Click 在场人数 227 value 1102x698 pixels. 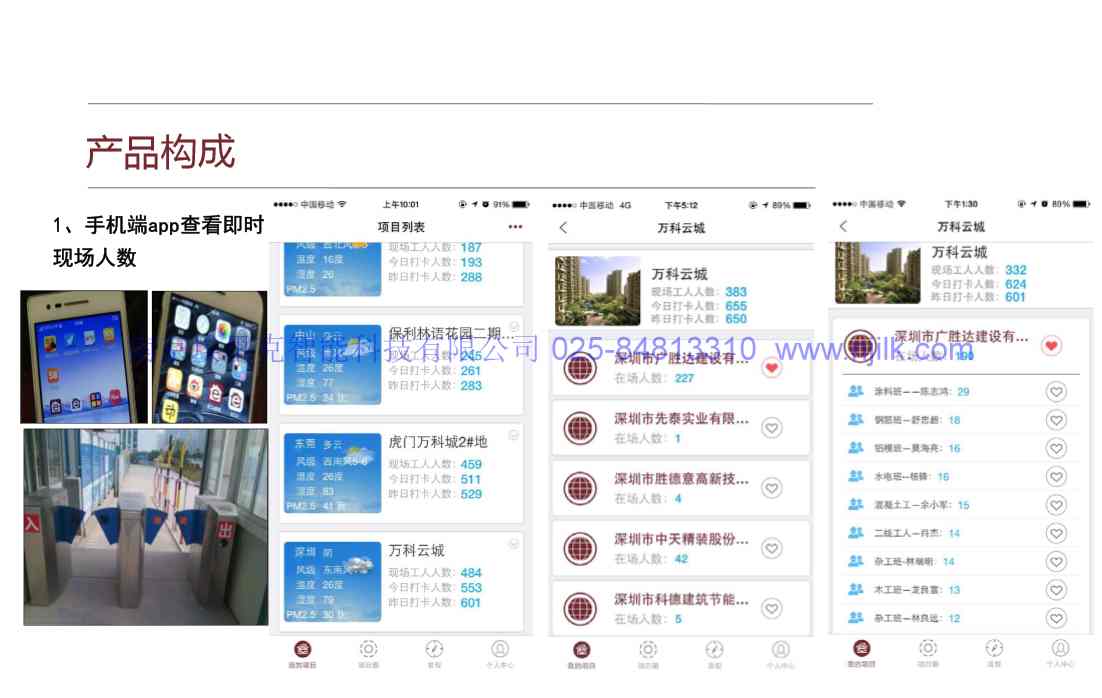click(x=685, y=378)
